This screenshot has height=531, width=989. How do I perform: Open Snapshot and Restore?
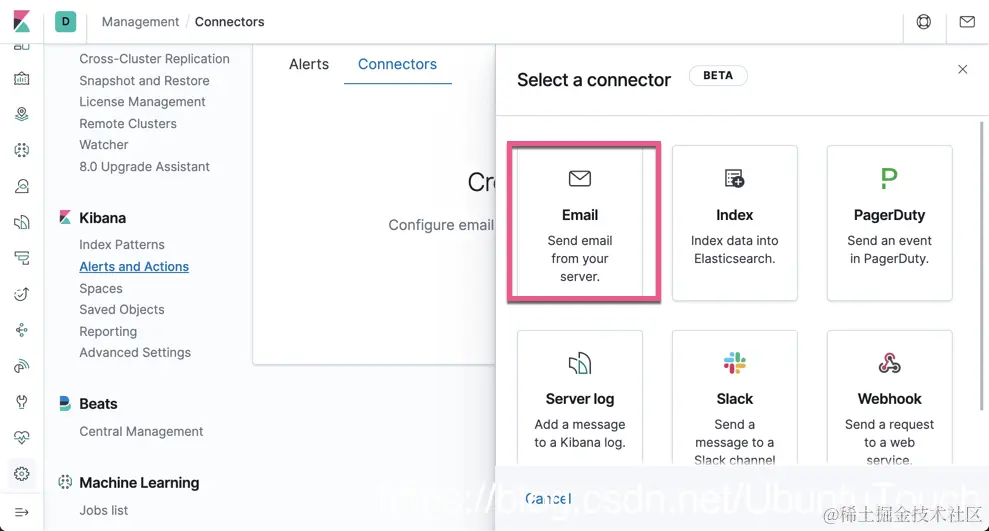[144, 81]
